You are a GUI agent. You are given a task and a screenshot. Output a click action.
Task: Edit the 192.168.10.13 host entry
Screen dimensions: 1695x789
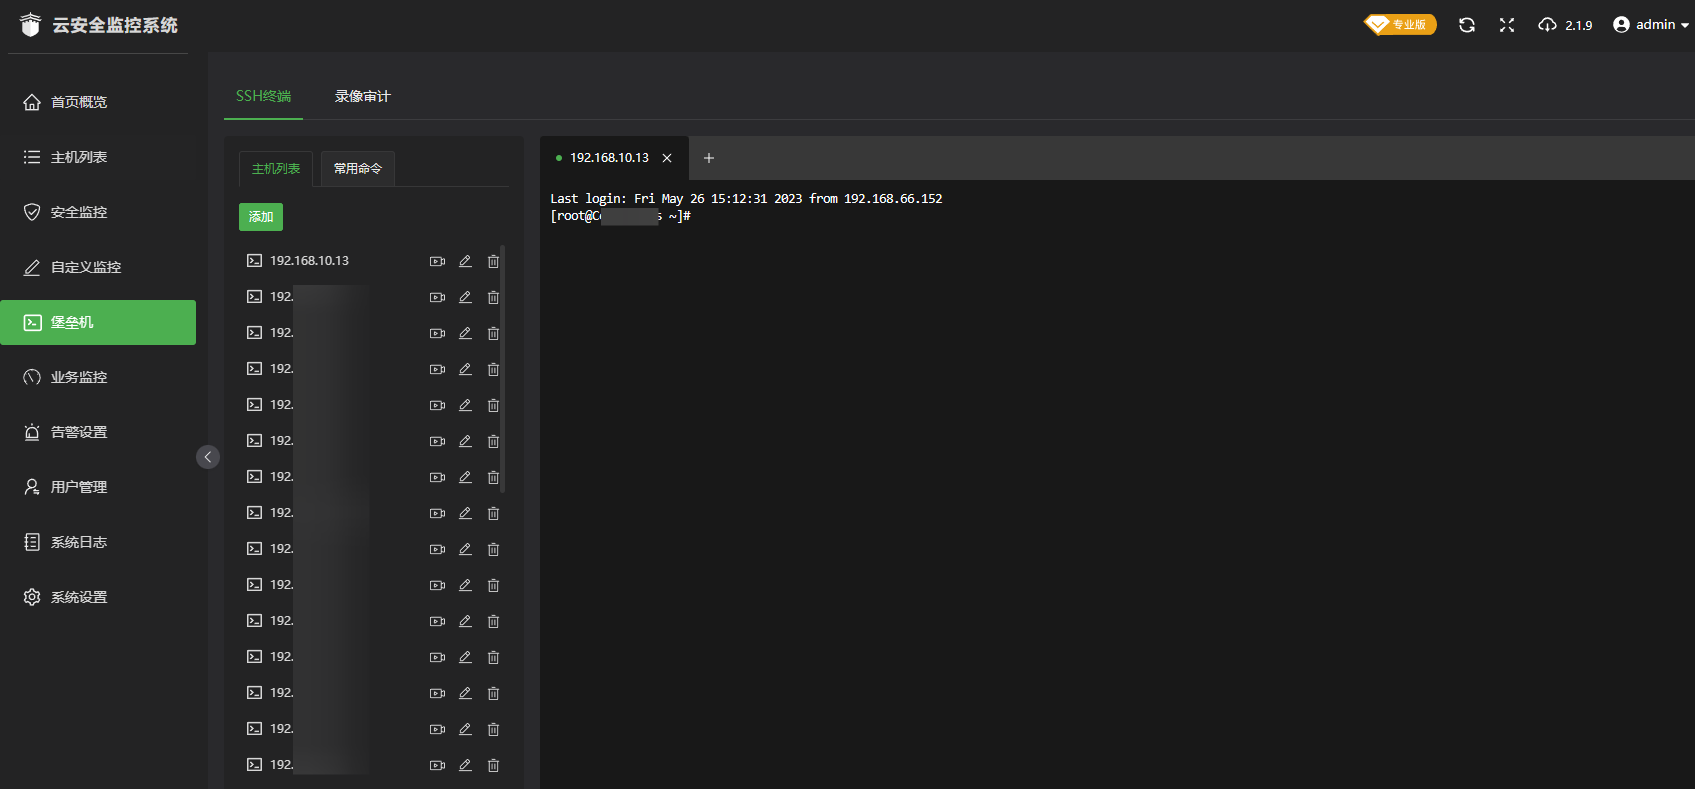(x=465, y=261)
